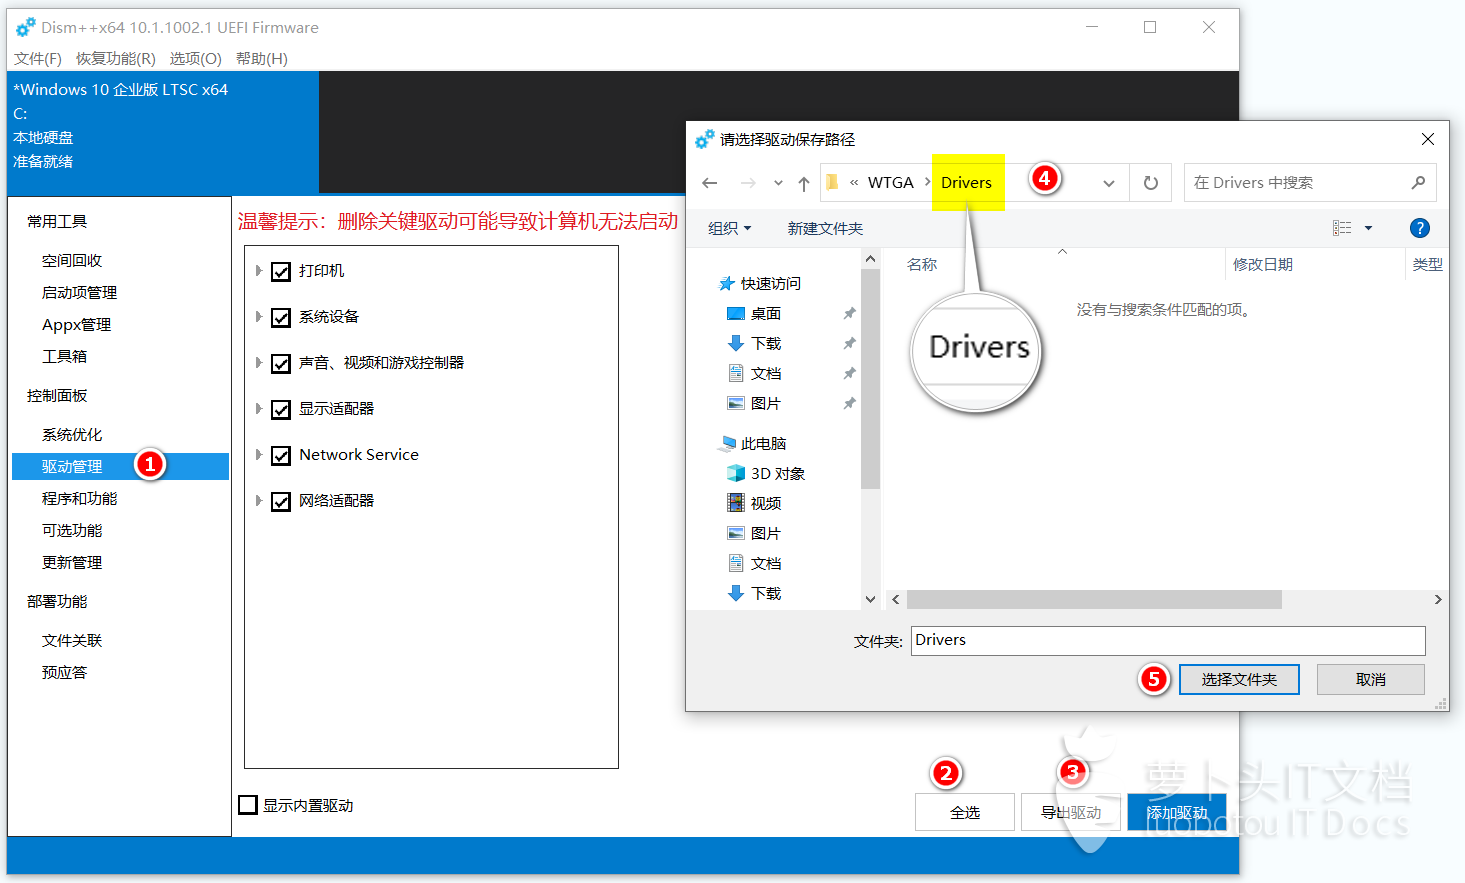The height and width of the screenshot is (883, 1465).
Task: Click the 选择文件夹 button
Action: pos(1238,679)
